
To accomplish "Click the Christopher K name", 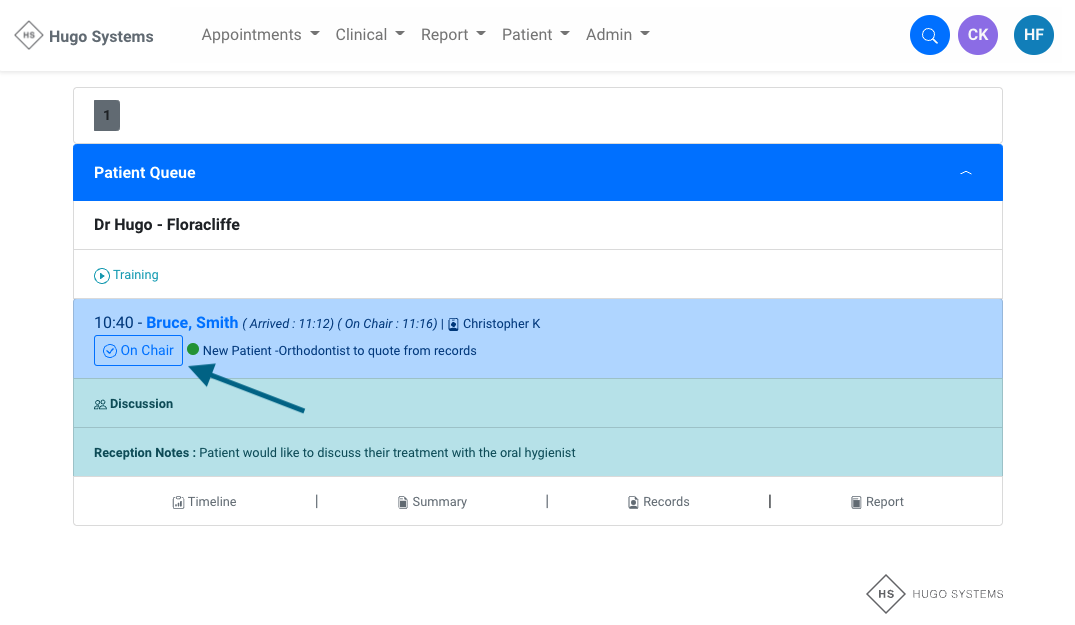I will pyautogui.click(x=501, y=323).
